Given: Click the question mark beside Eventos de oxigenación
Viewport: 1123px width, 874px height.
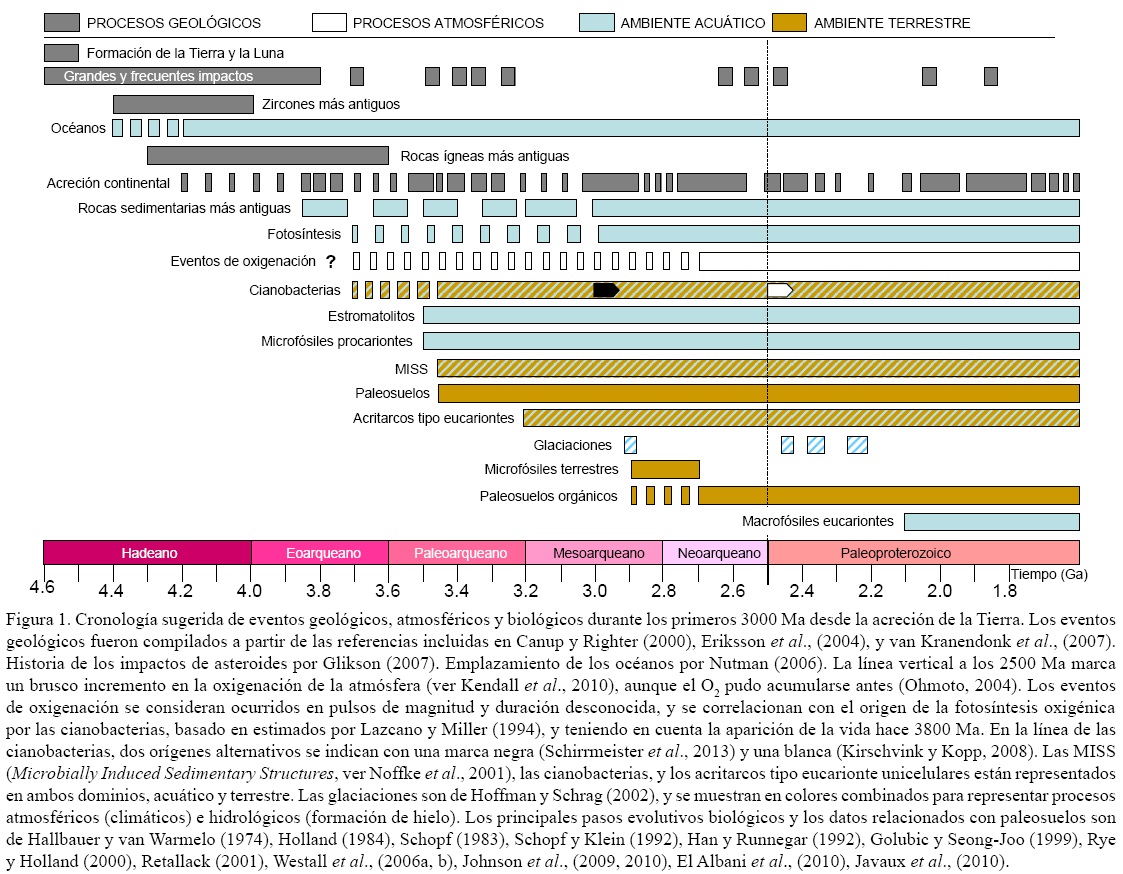Looking at the screenshot, I should tap(330, 262).
